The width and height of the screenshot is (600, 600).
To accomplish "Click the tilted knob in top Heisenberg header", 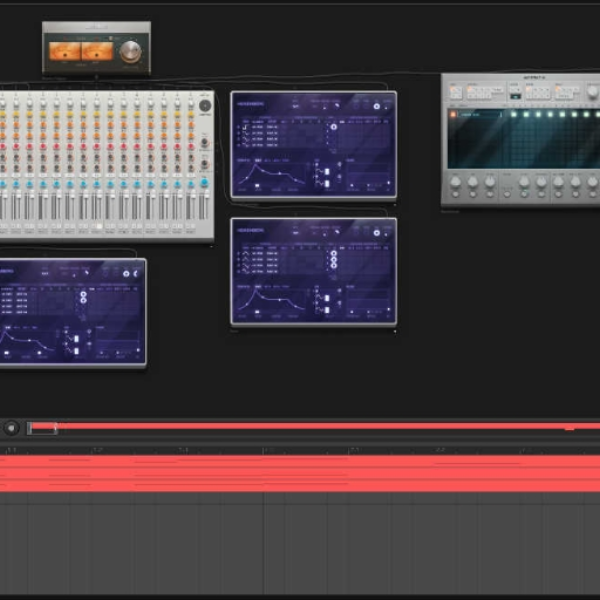I will (337, 105).
